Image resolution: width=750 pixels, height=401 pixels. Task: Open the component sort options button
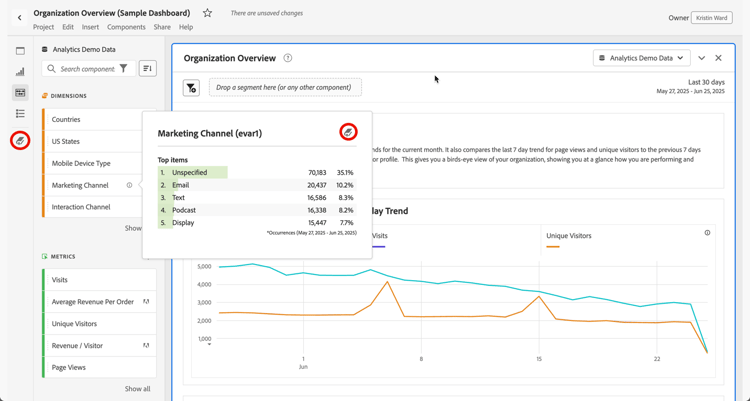coord(147,69)
